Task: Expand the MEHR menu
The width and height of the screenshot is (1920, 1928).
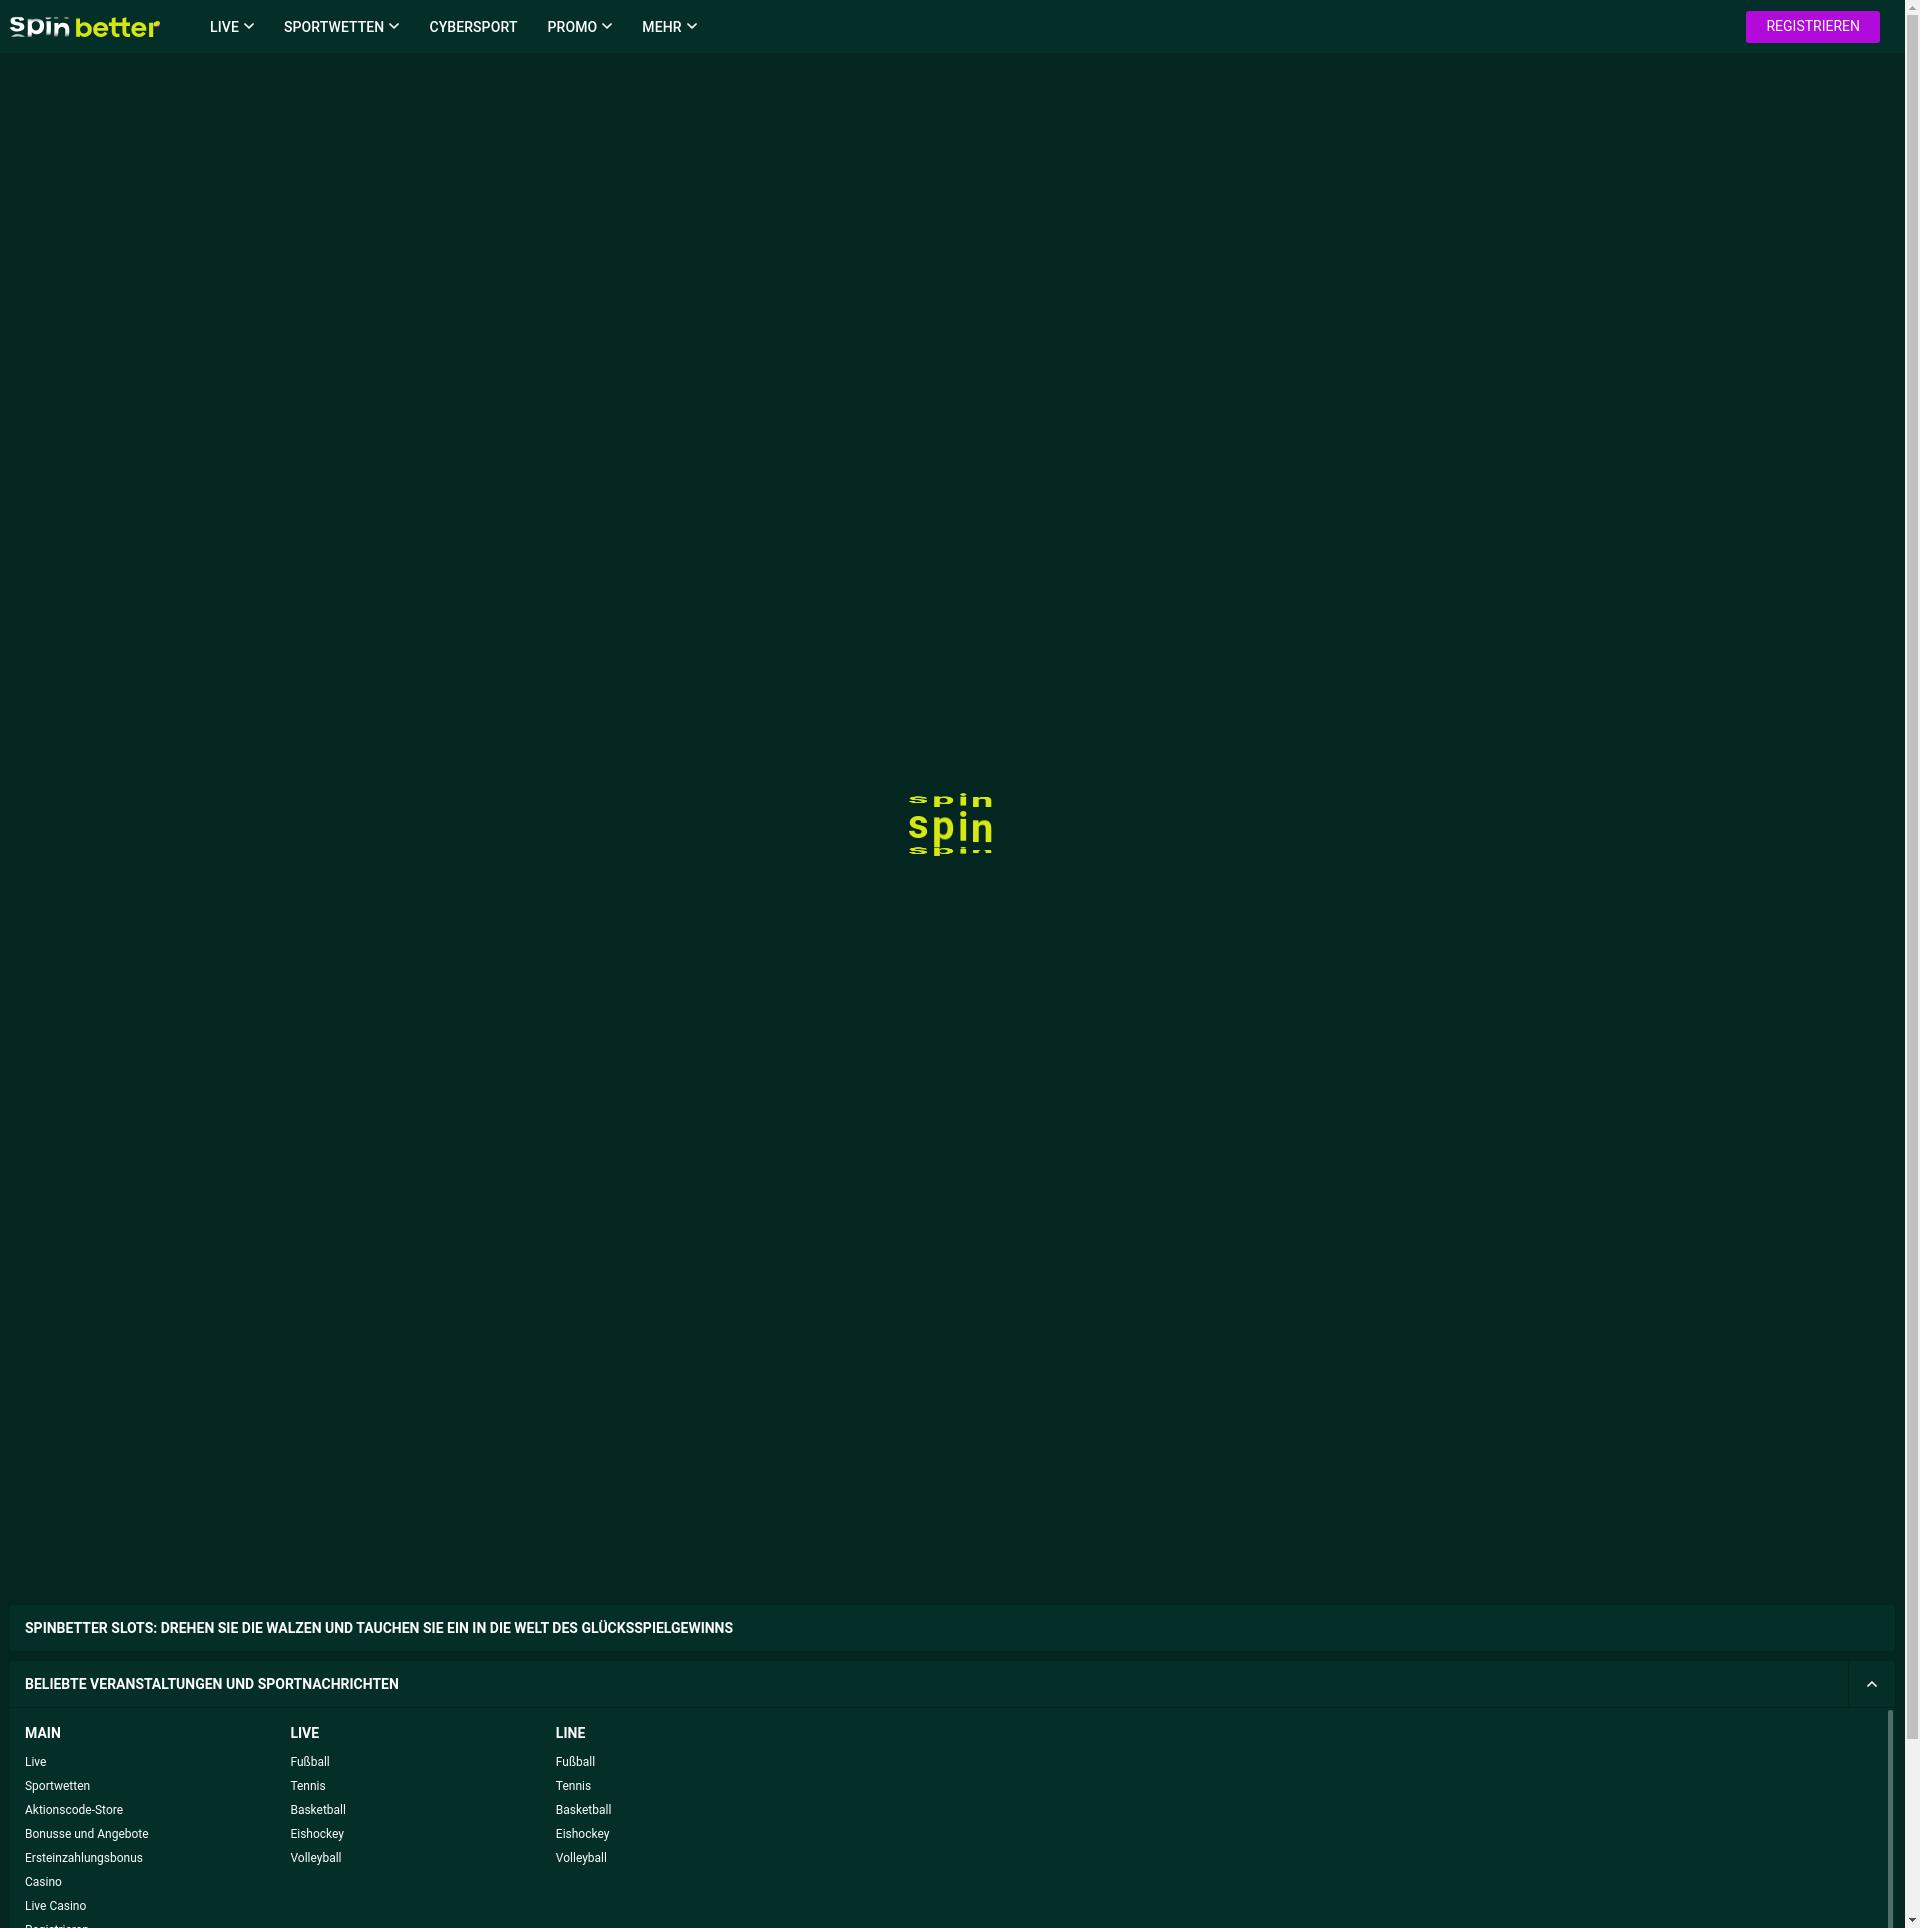Action: coord(669,27)
